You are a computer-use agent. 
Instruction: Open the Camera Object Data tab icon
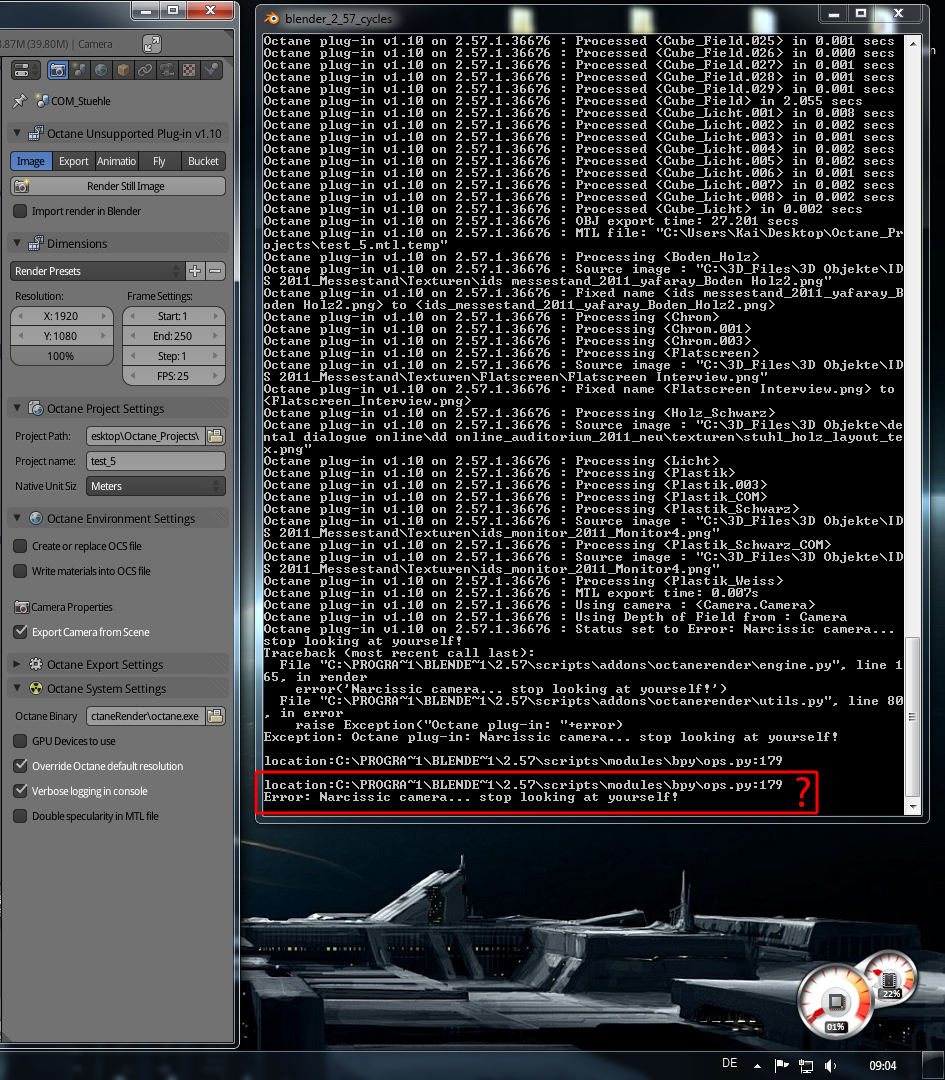(167, 70)
